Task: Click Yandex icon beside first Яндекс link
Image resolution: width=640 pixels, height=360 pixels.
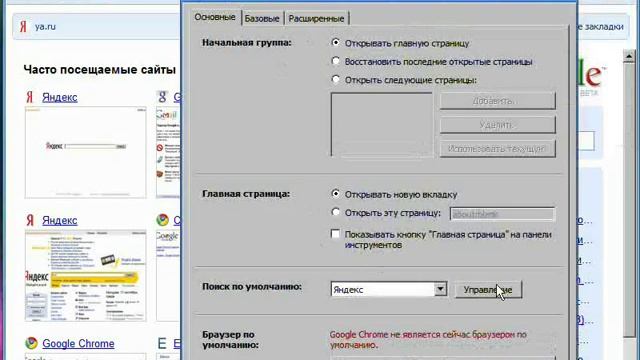Action: pyautogui.click(x=30, y=97)
